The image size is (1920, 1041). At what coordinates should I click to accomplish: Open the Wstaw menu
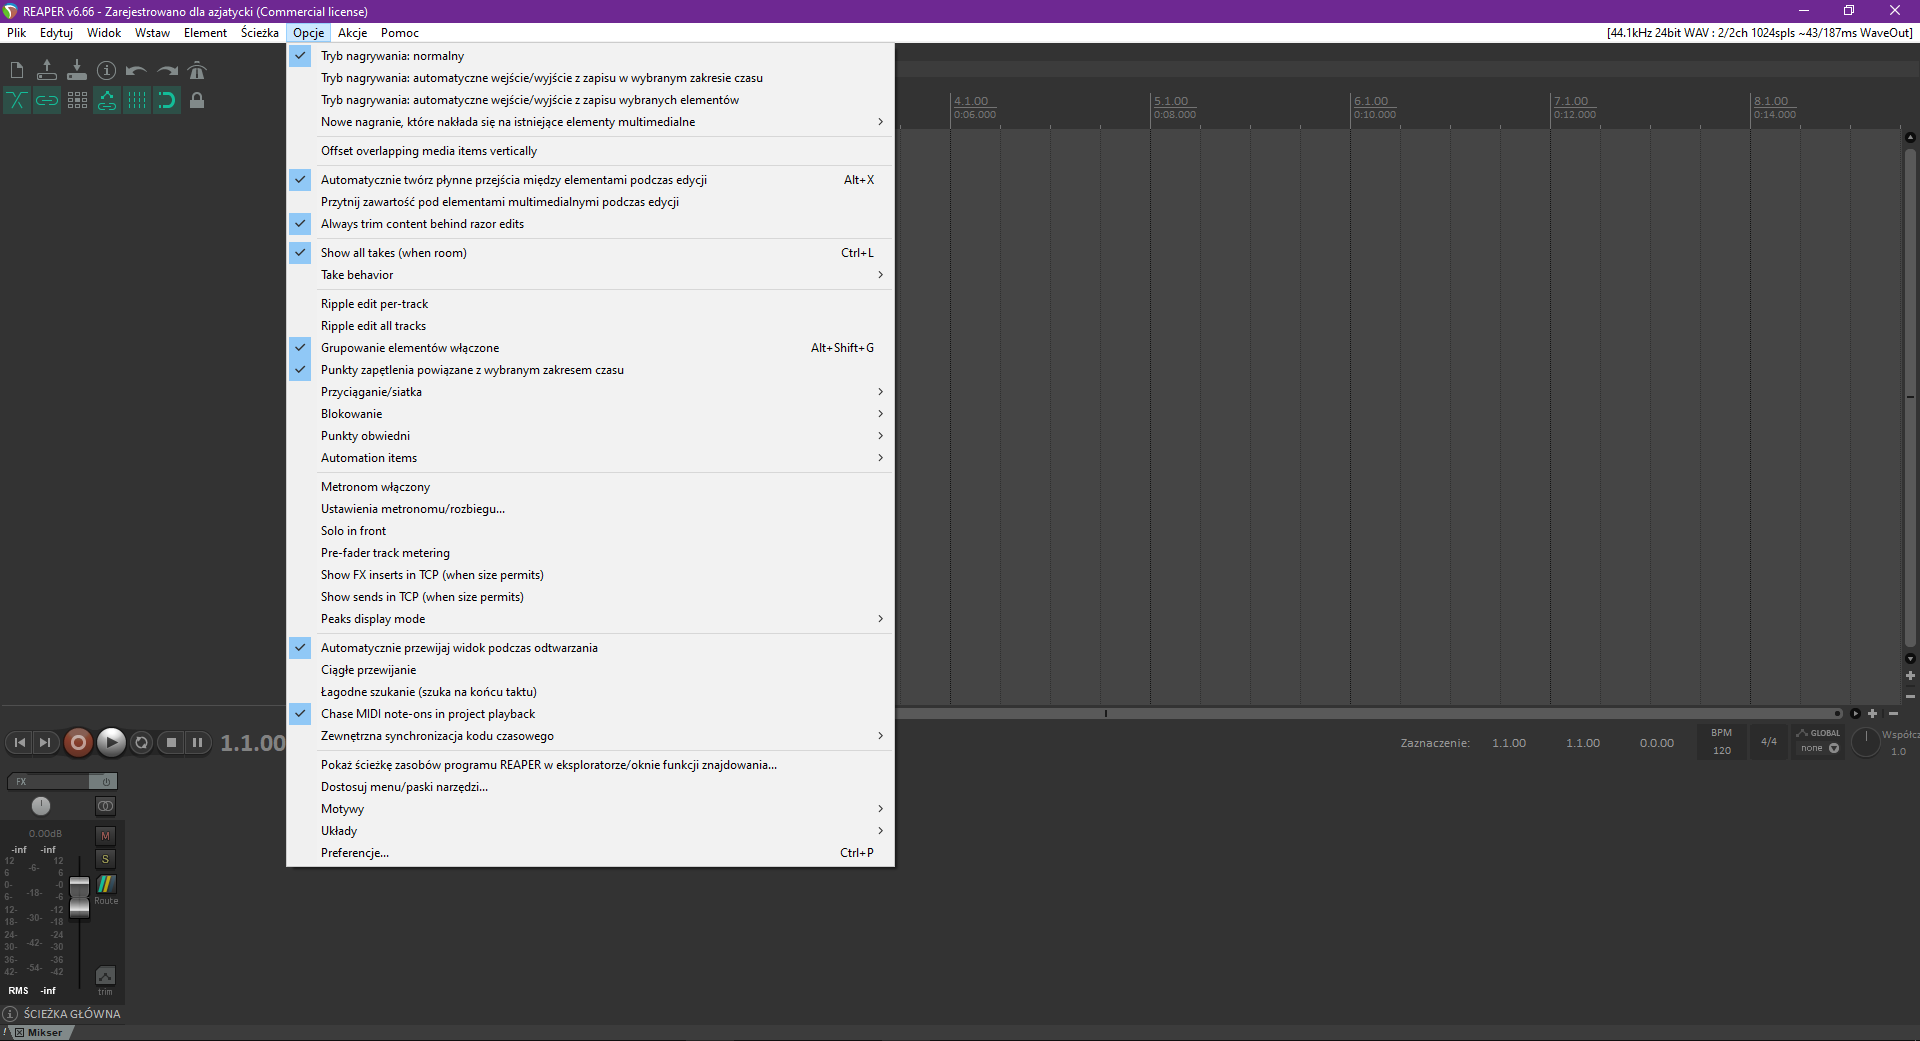[152, 33]
